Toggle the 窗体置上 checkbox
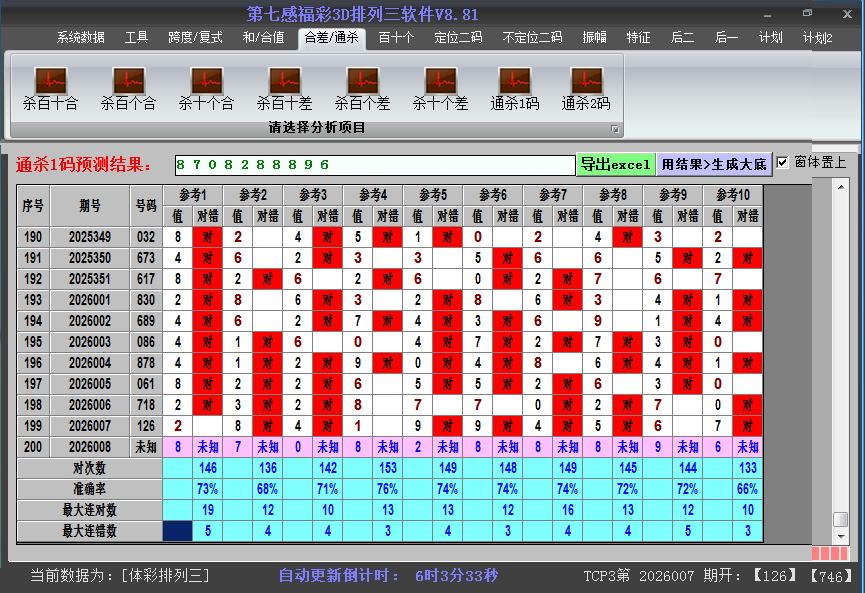 (783, 163)
